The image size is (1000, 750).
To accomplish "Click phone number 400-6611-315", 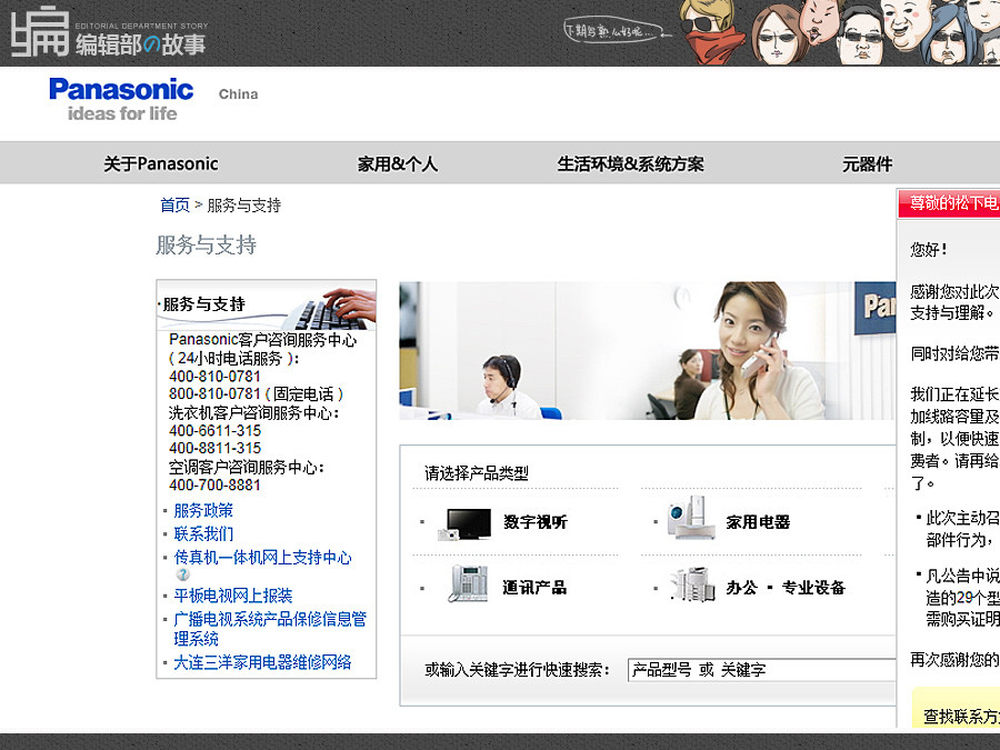I will [215, 430].
